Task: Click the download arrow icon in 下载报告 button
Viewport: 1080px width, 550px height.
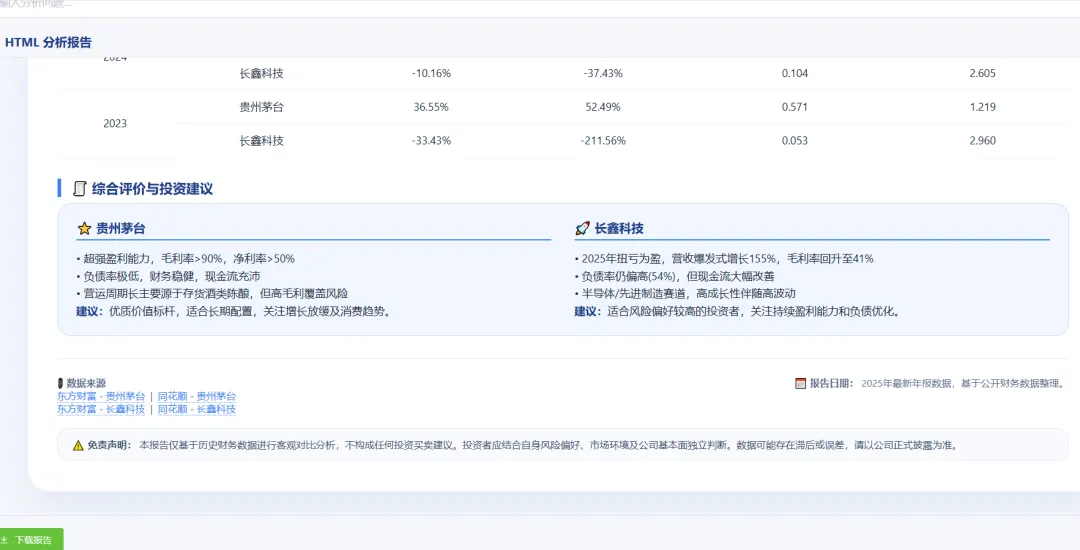Action: 5,540
